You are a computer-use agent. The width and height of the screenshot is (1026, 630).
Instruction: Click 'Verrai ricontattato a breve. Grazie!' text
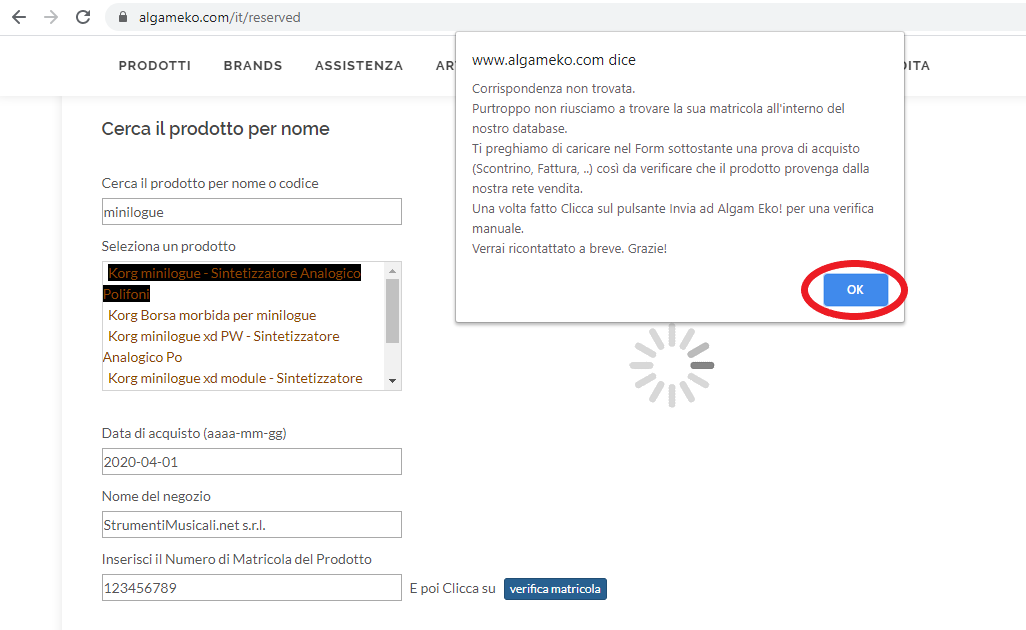569,249
